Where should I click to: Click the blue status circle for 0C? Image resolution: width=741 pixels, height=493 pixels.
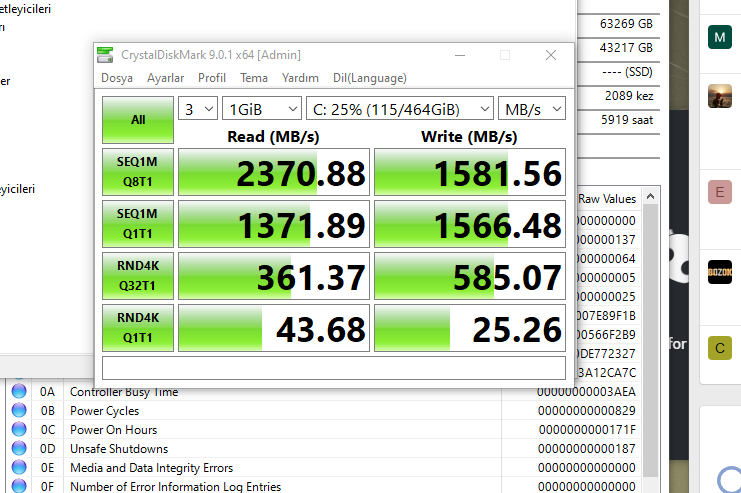[x=19, y=429]
